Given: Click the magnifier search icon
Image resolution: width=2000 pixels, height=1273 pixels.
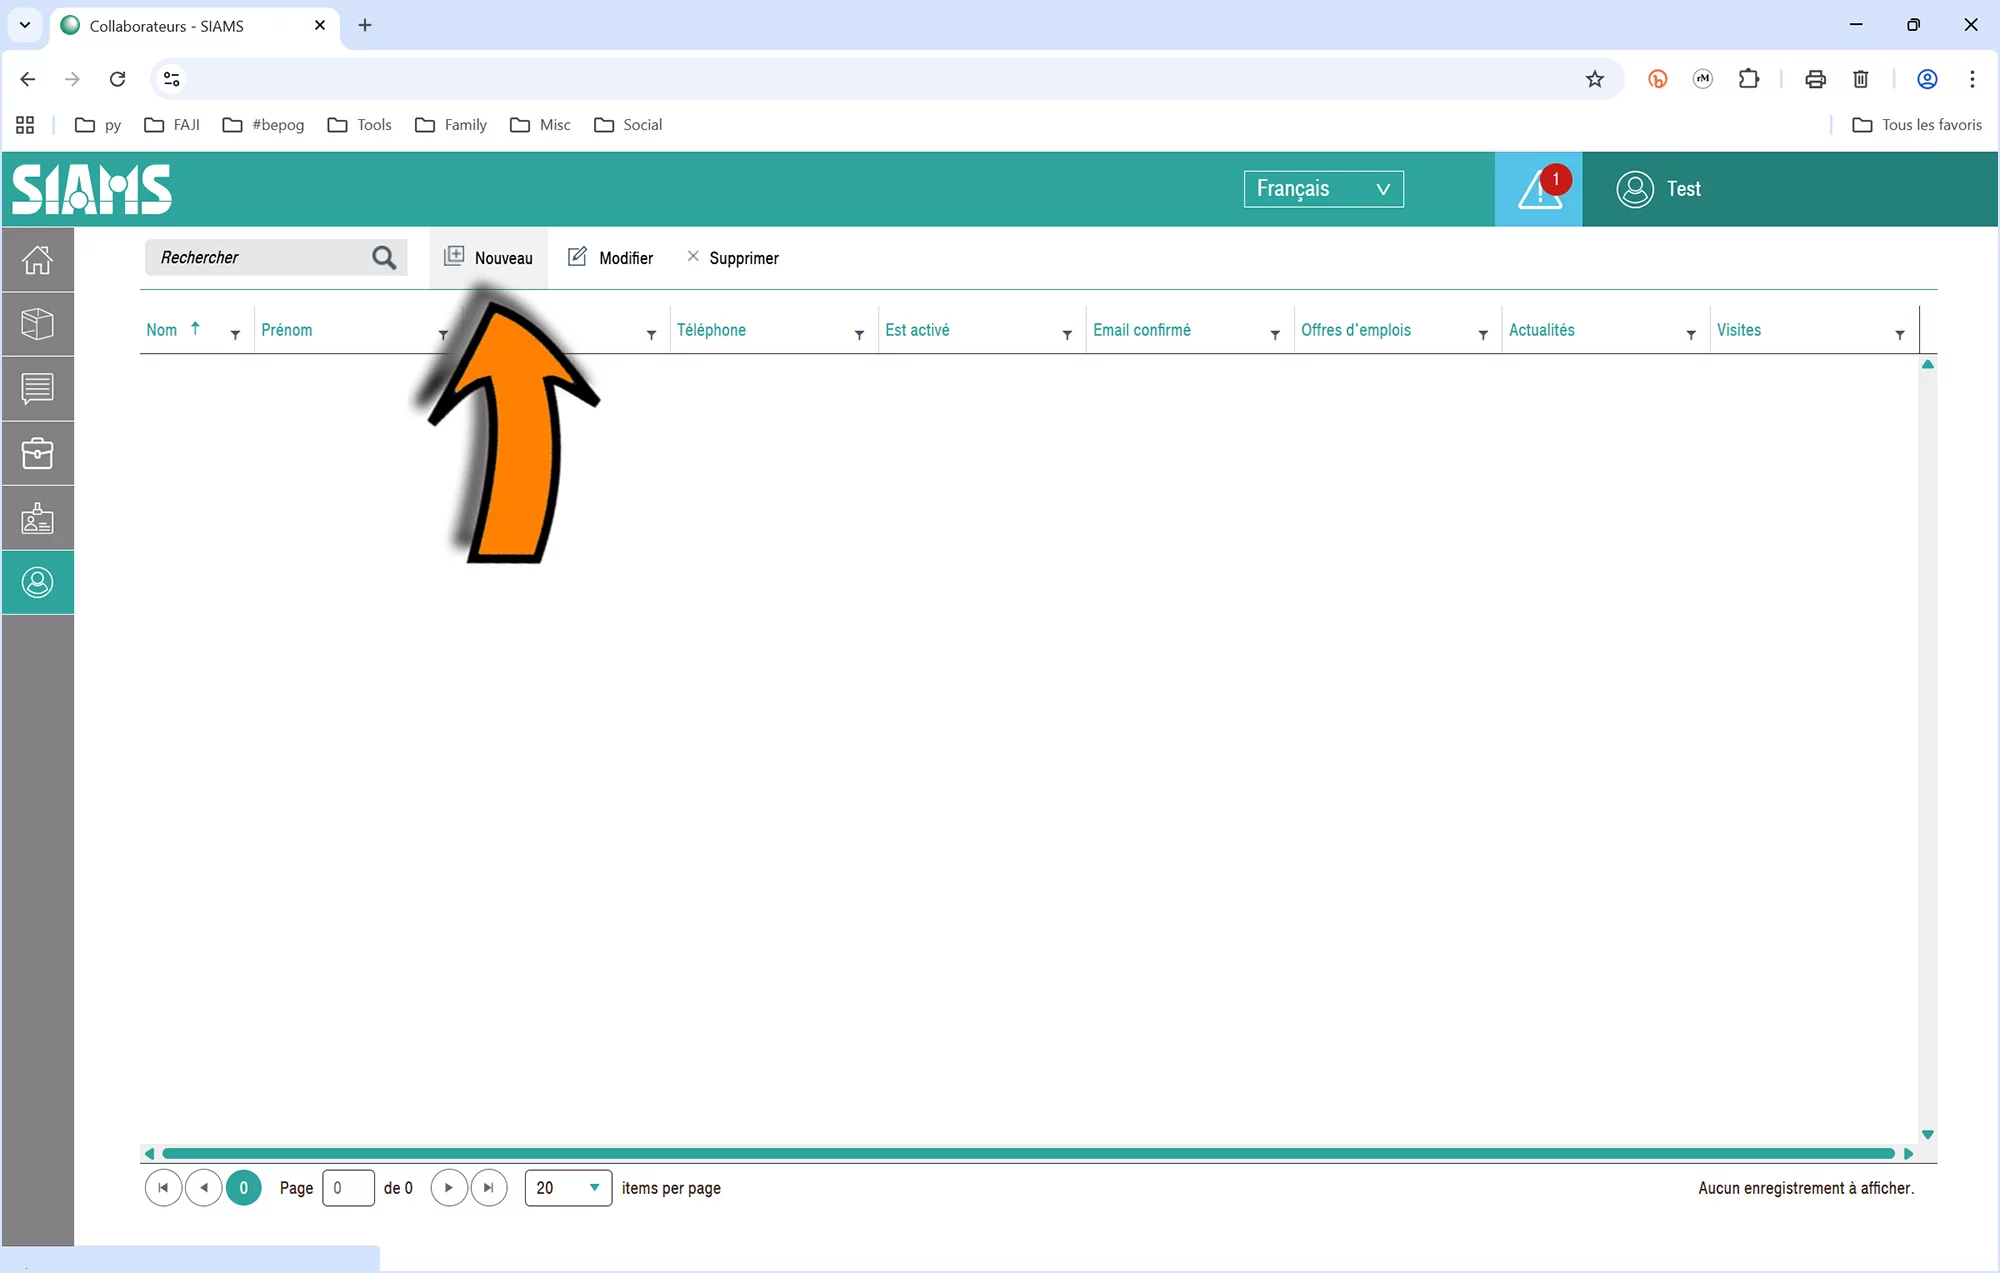Looking at the screenshot, I should pos(384,258).
